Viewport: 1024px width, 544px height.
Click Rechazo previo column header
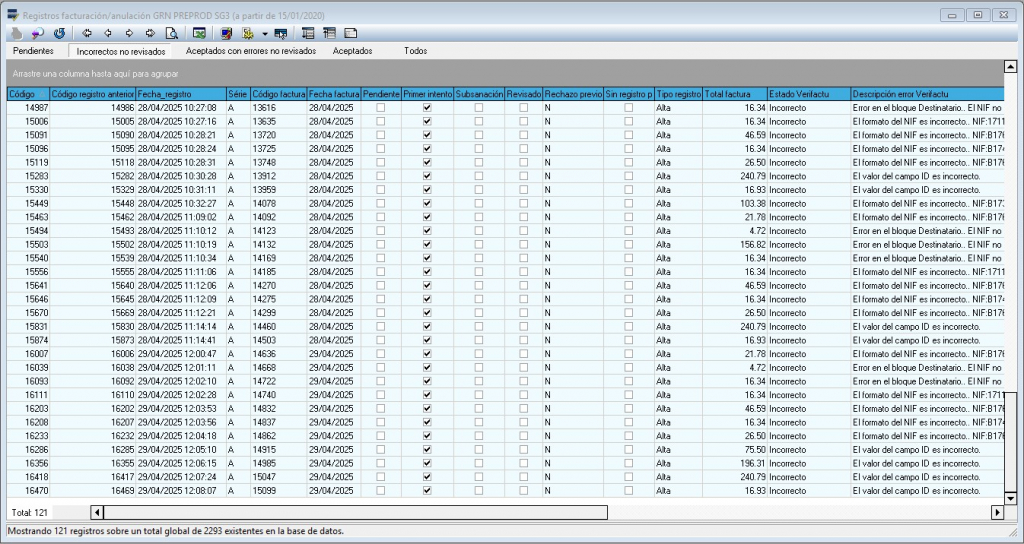coord(573,95)
